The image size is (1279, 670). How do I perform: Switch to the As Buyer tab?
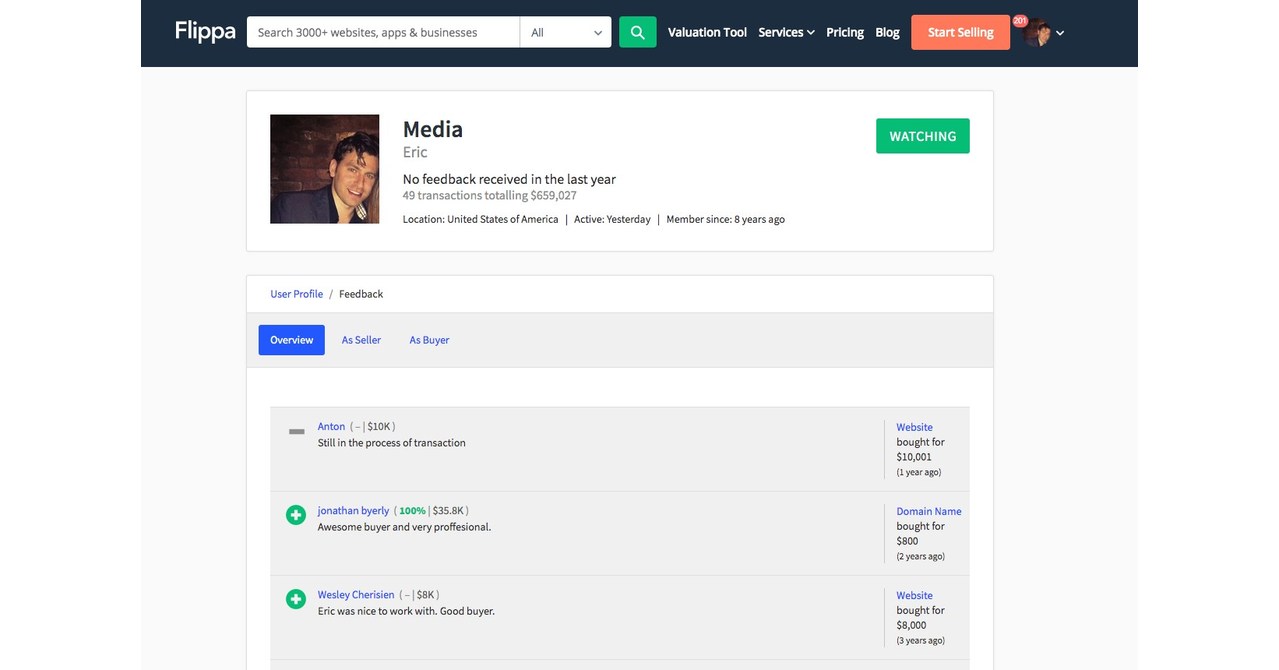(x=429, y=340)
